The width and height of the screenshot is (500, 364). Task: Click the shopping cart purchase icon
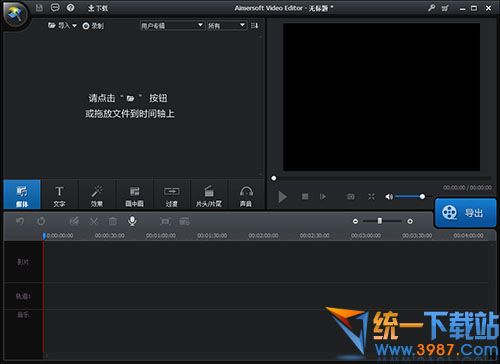(445, 8)
